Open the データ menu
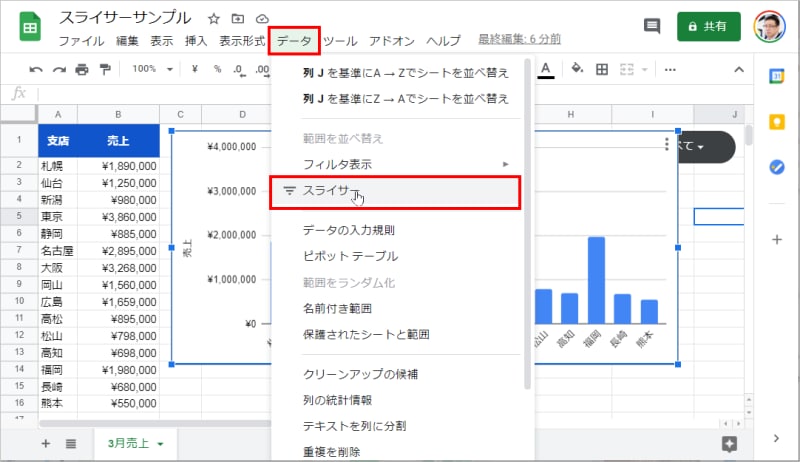The height and width of the screenshot is (462, 800). click(294, 41)
